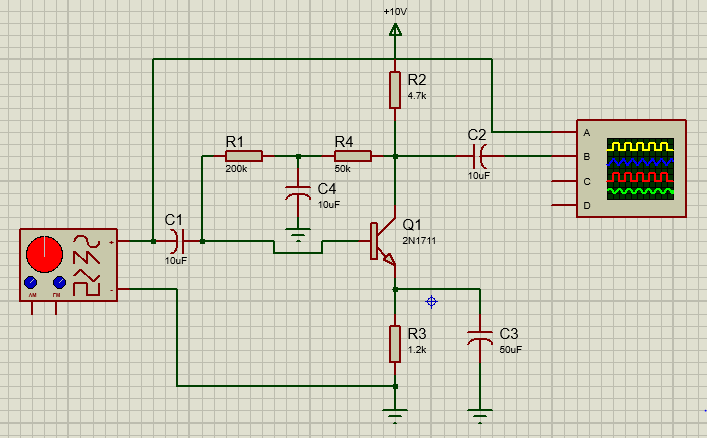This screenshot has height=438, width=707.
Task: Click the wire junction dot left of C1
Action: click(153, 241)
